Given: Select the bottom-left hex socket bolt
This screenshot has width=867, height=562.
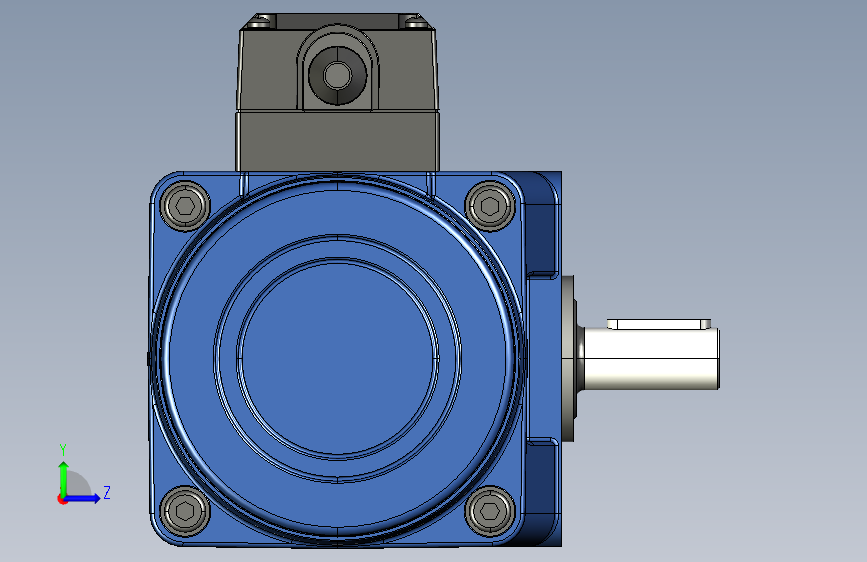Looking at the screenshot, I should 185,511.
